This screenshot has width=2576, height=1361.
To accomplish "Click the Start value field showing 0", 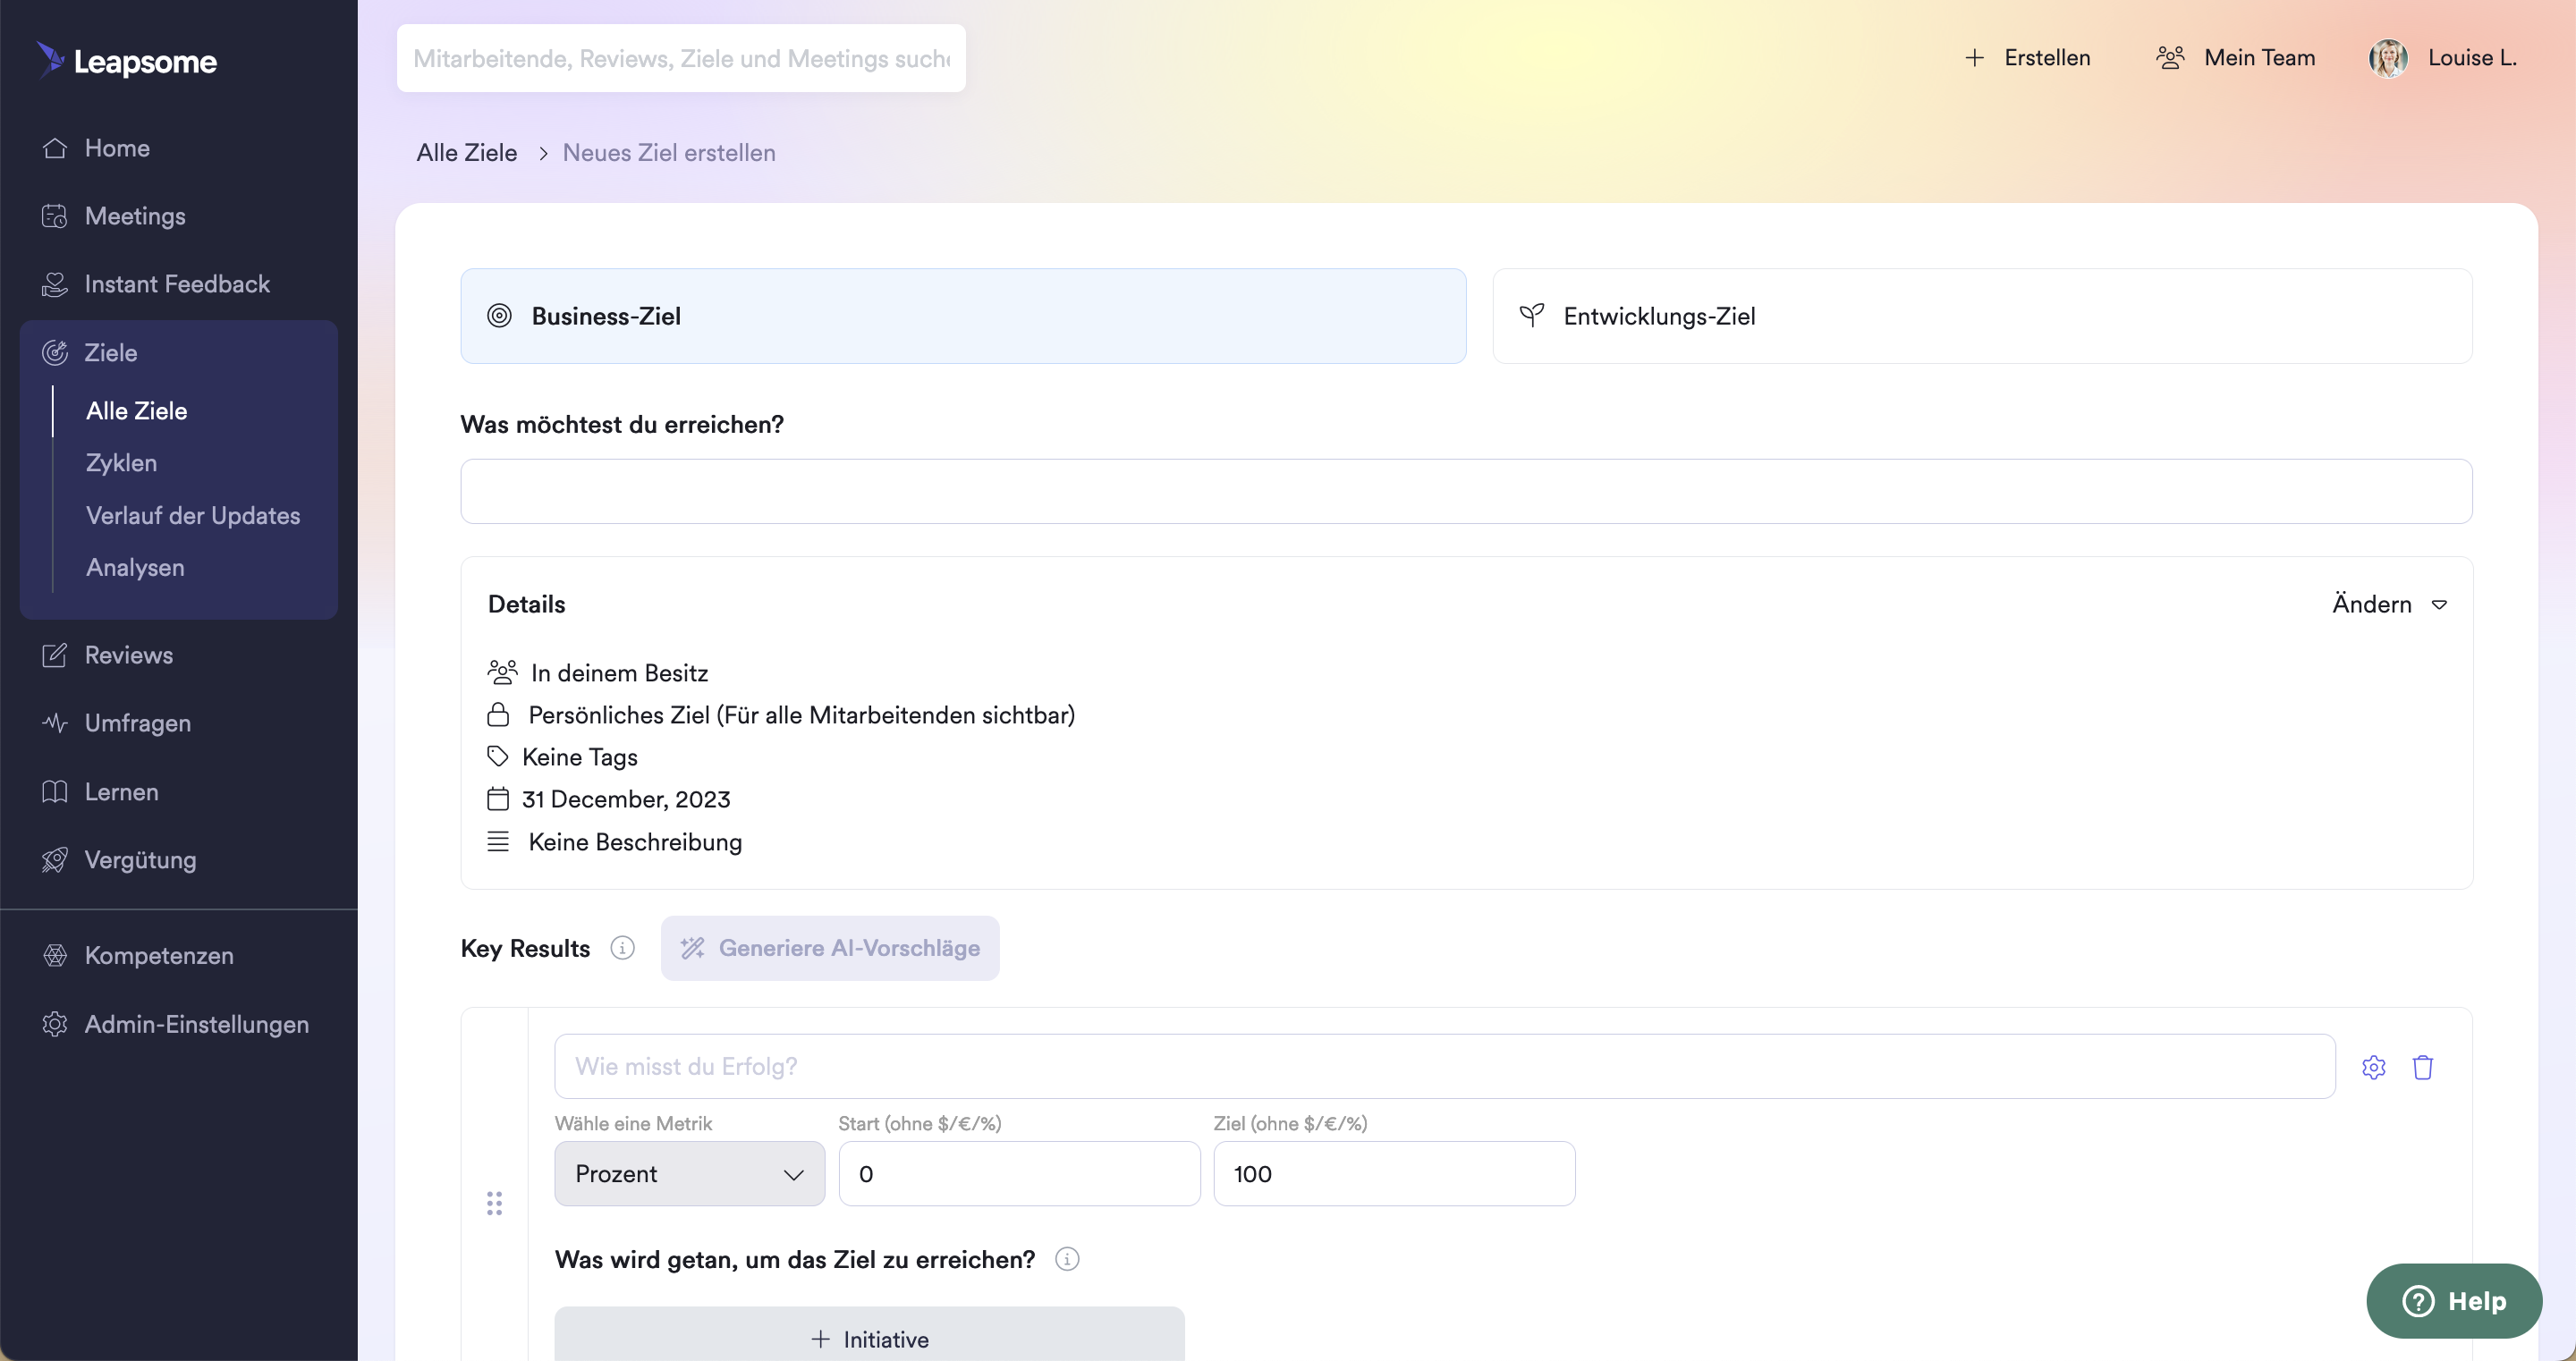I will [1019, 1173].
